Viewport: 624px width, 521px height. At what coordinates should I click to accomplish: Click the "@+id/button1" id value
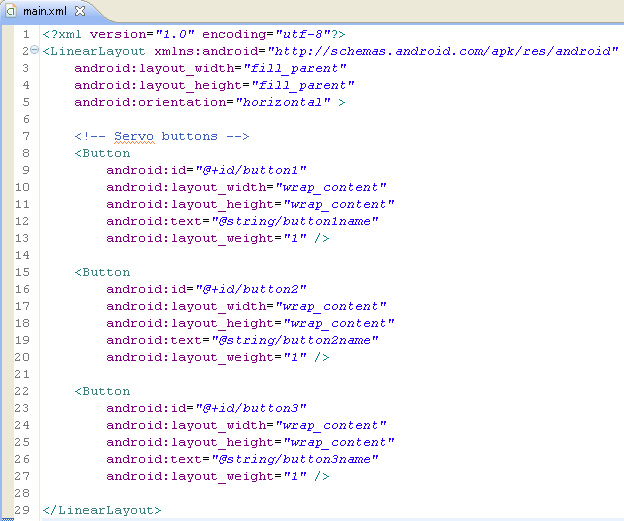[251, 170]
